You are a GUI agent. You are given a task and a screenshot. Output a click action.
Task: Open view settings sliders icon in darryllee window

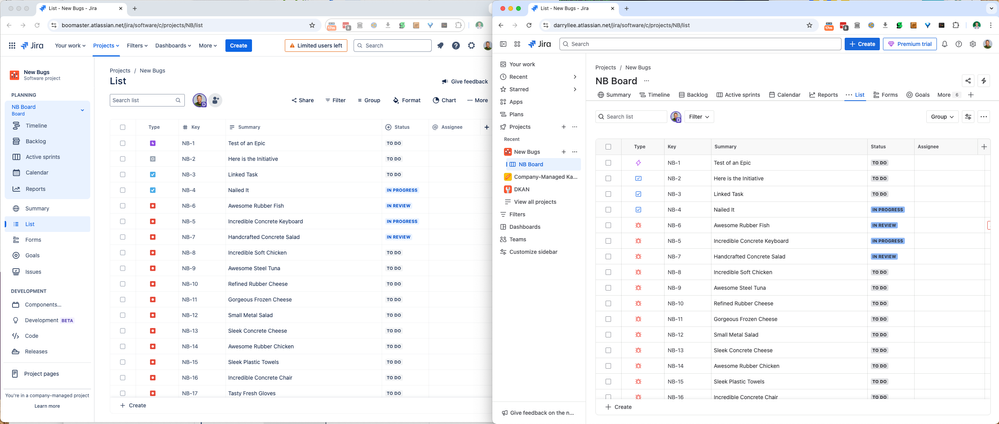pyautogui.click(x=968, y=117)
